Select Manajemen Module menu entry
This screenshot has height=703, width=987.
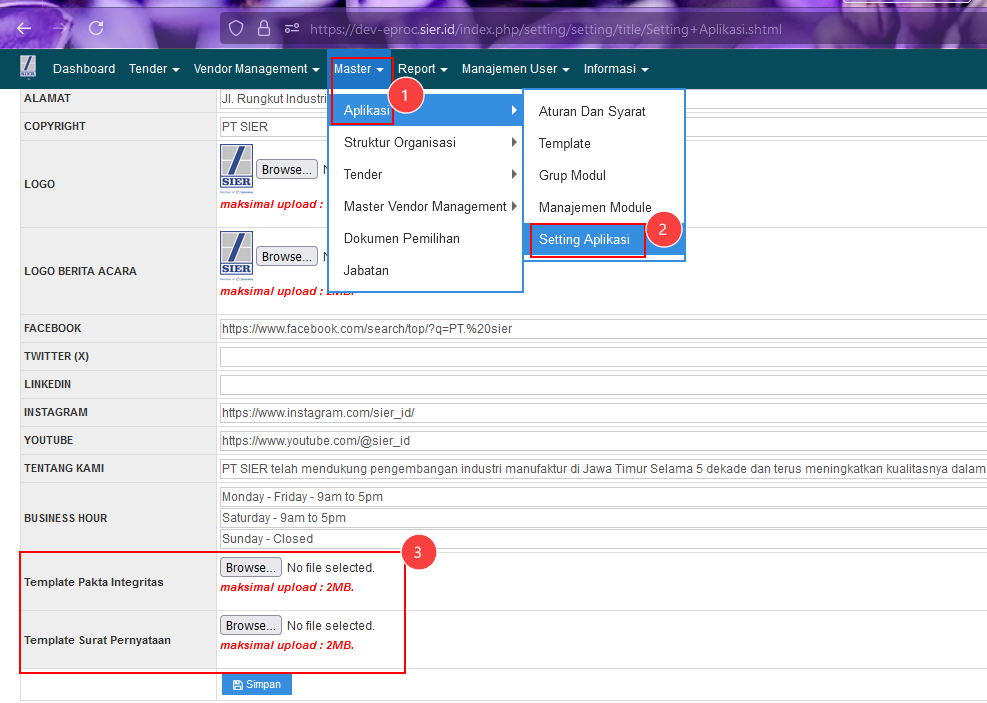595,207
